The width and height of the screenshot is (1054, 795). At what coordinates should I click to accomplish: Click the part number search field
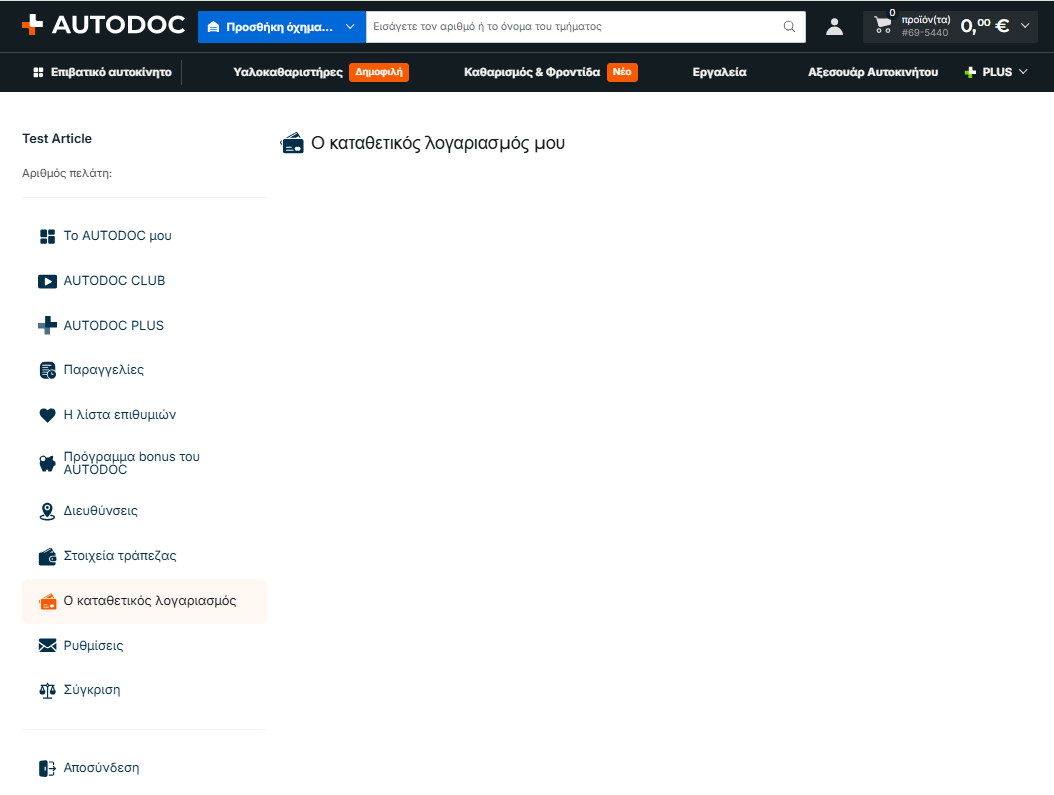coord(573,27)
